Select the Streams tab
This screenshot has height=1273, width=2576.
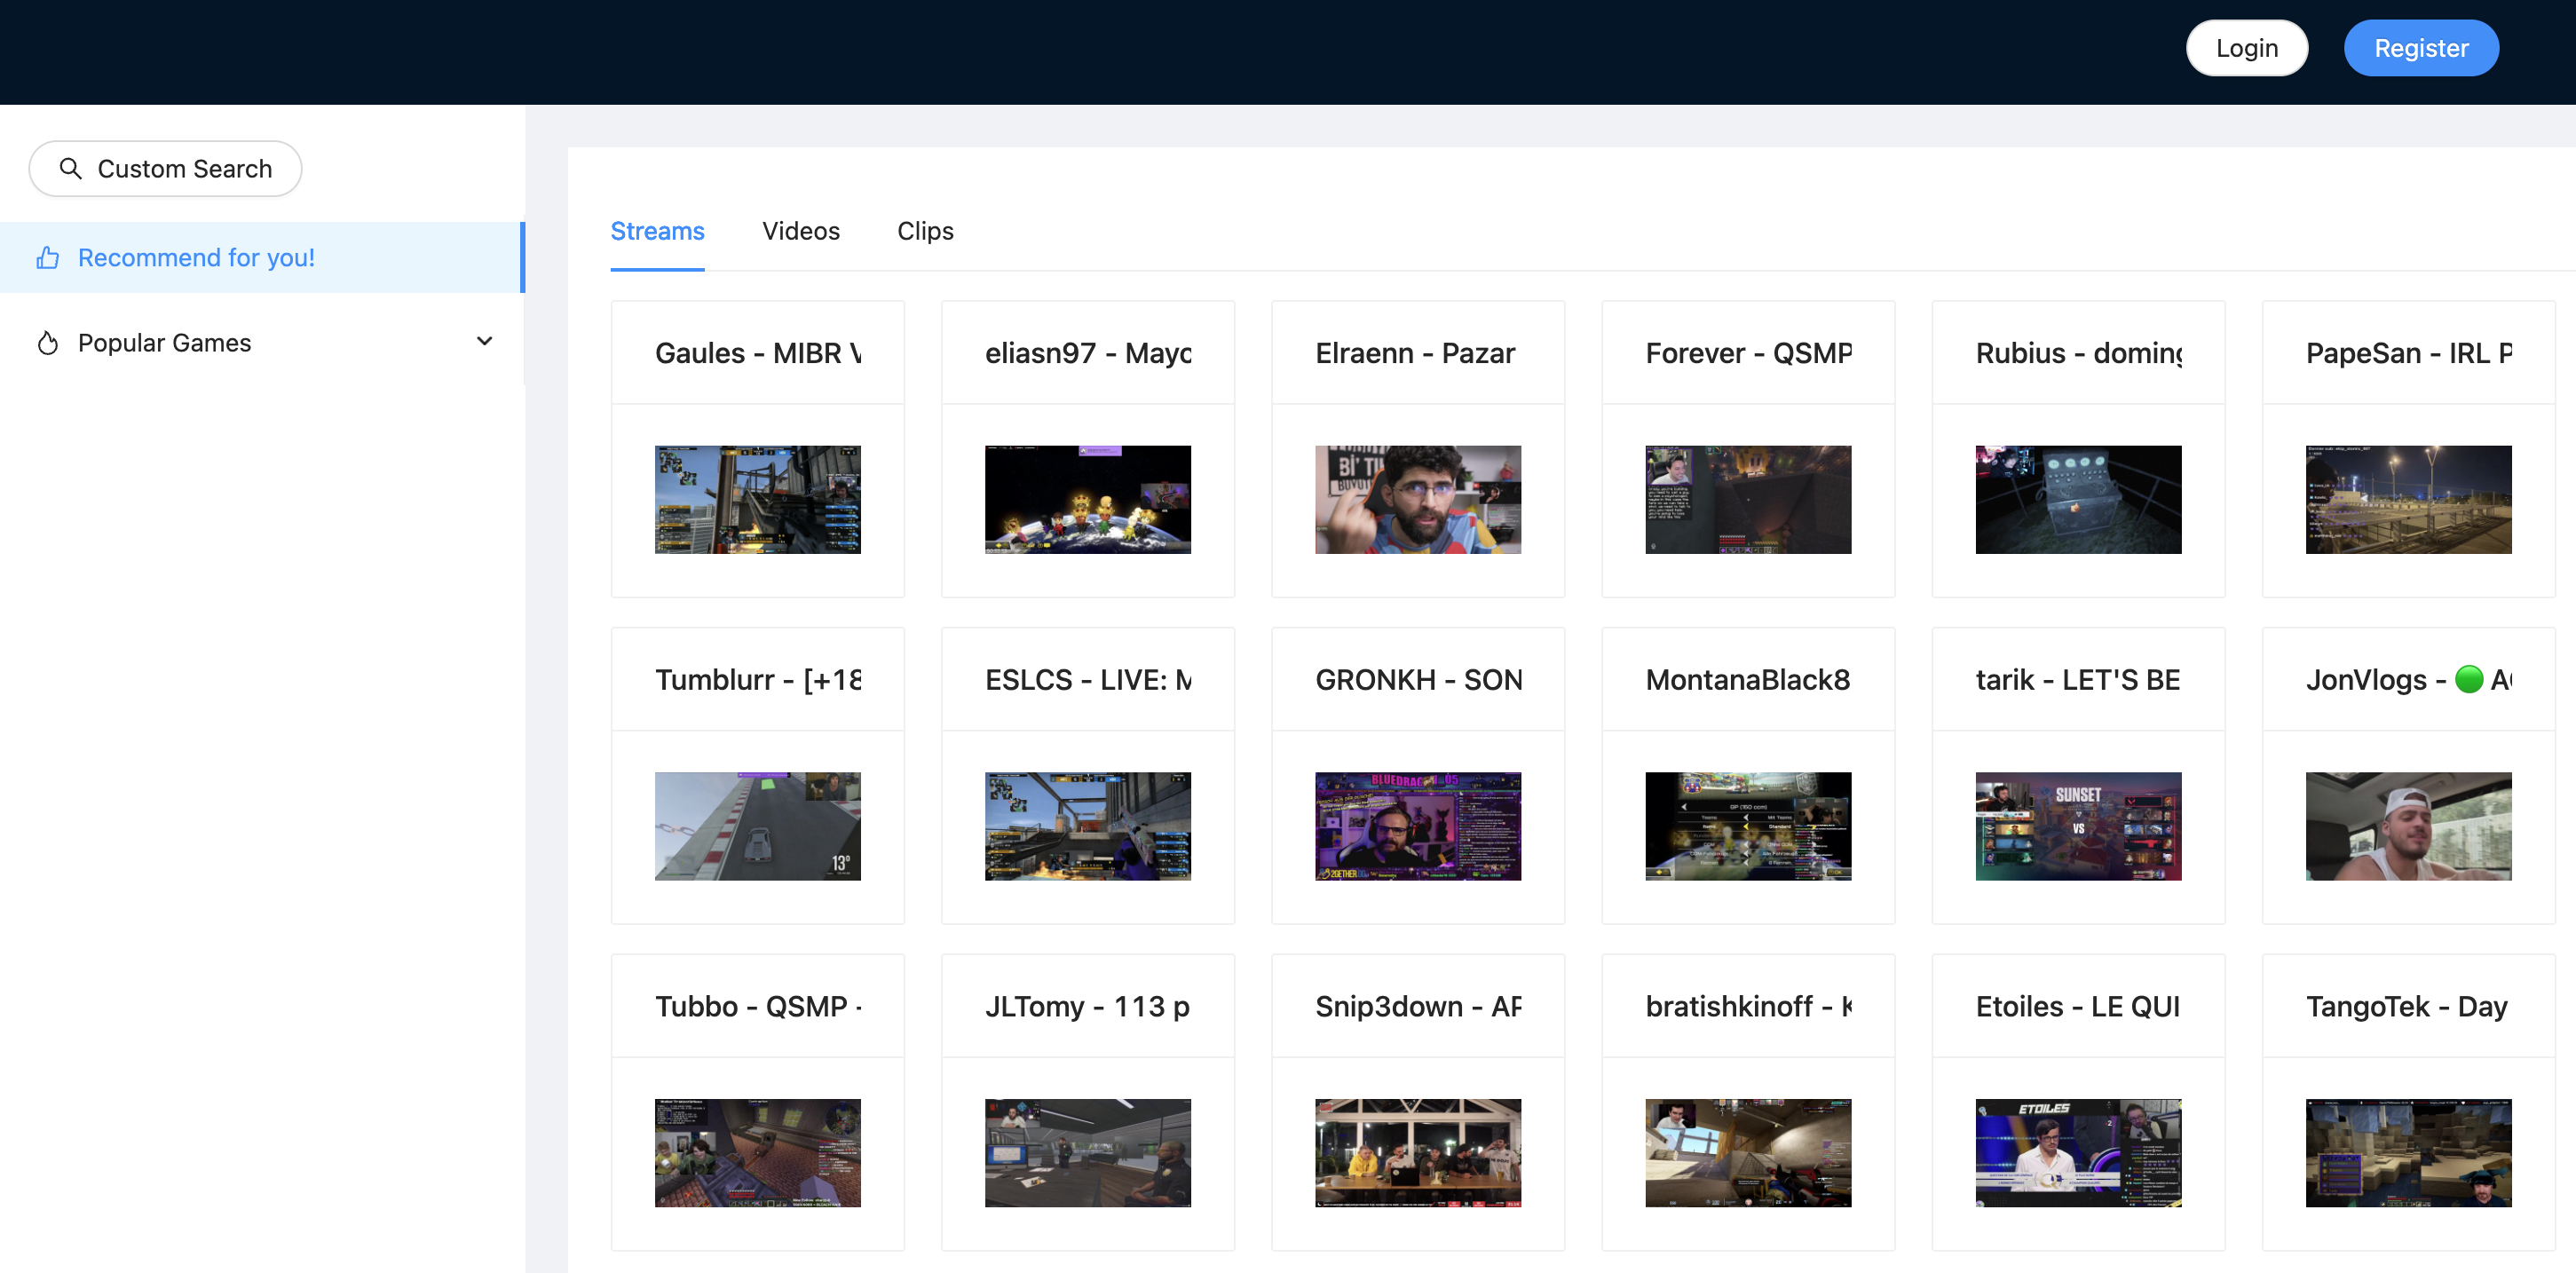pos(657,231)
